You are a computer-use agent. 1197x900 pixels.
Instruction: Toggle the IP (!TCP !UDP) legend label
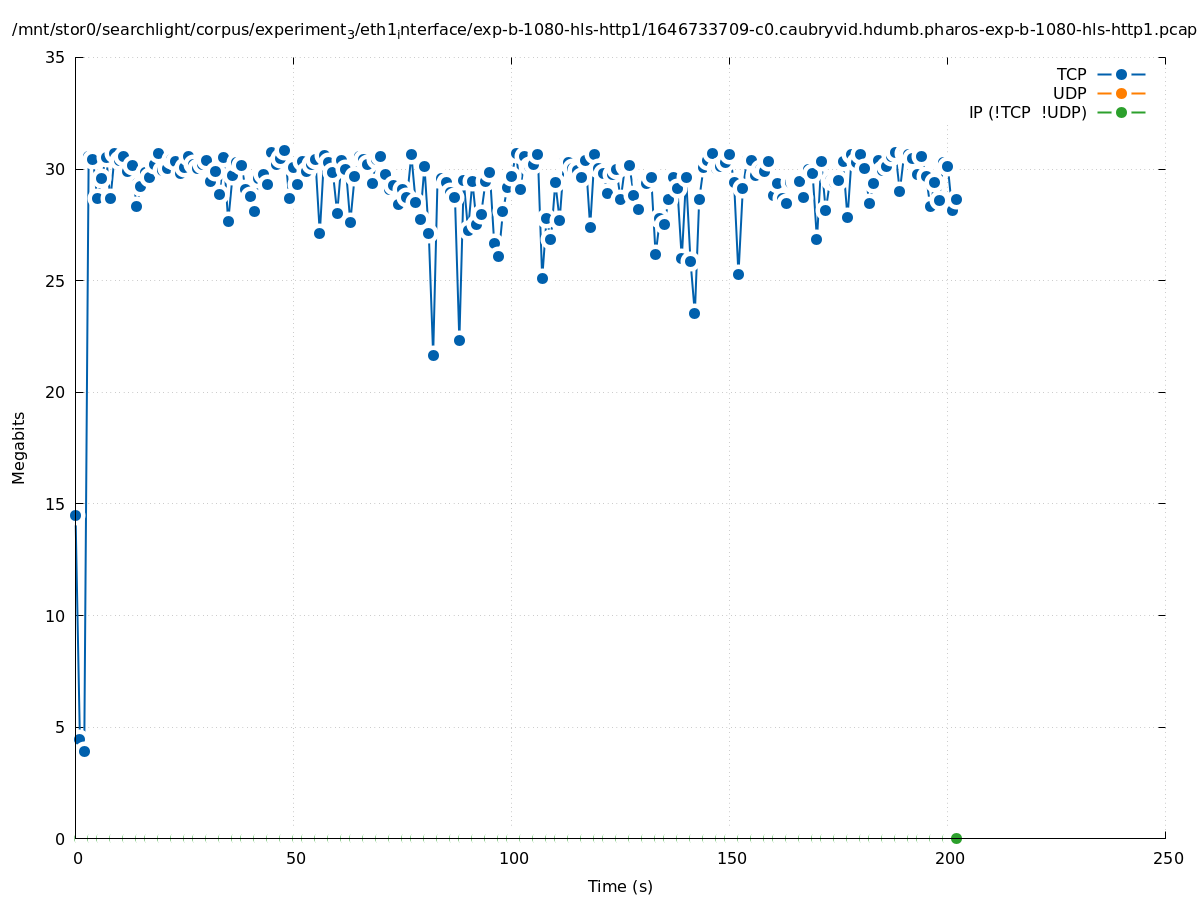1027,112
